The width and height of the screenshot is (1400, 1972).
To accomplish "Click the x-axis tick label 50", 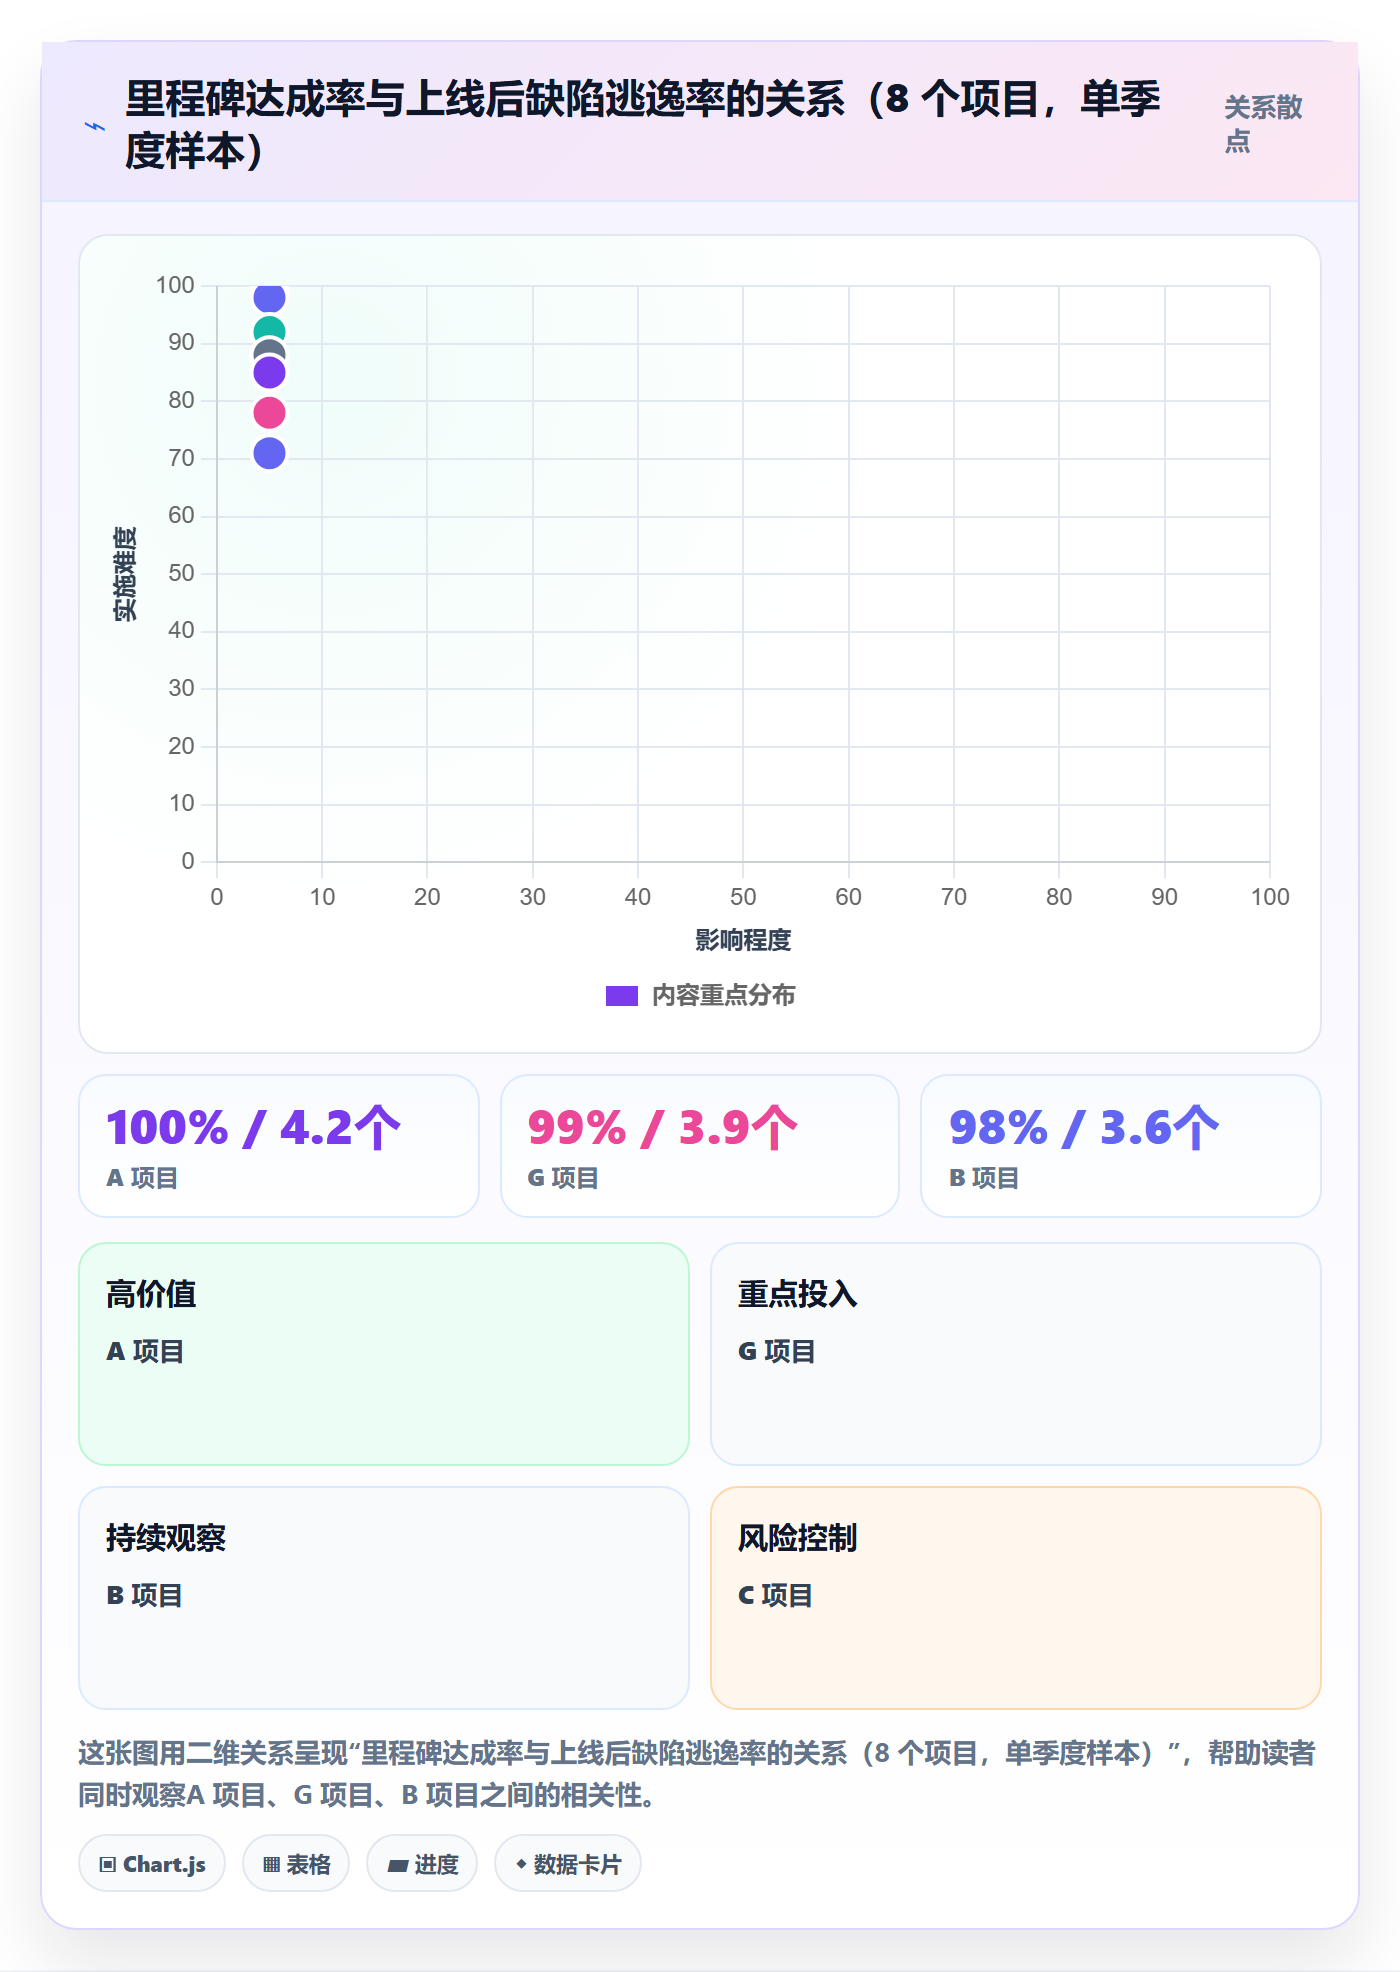I will click(x=743, y=897).
